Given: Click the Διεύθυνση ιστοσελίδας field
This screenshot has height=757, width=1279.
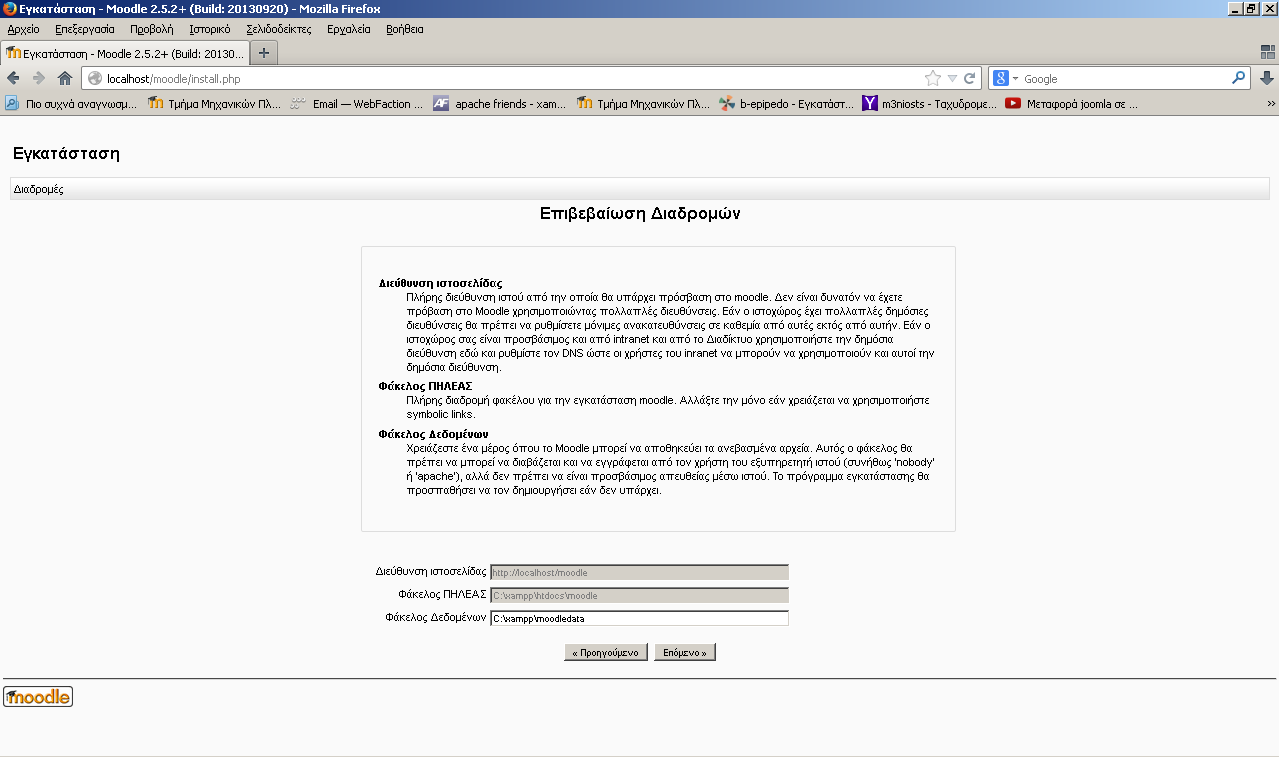Looking at the screenshot, I should [639, 572].
